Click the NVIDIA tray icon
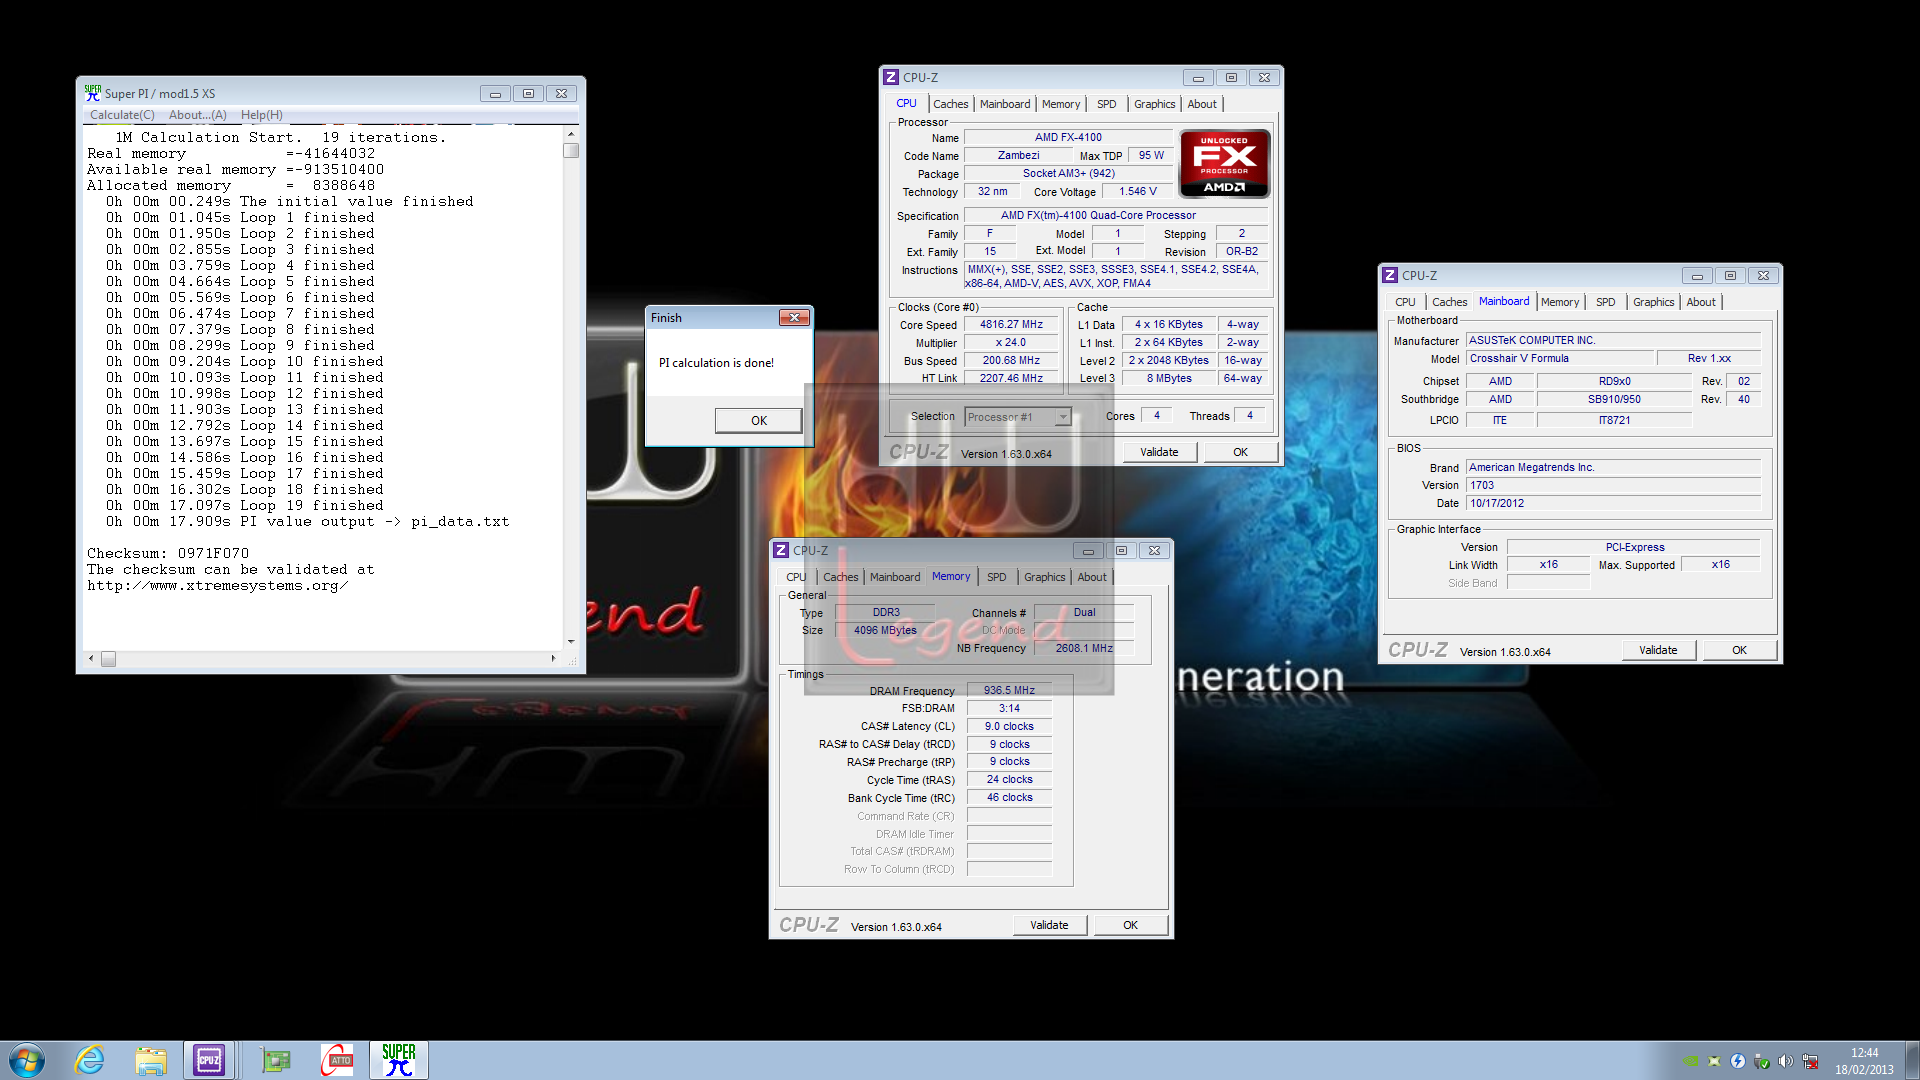Viewport: 1920px width, 1080px height. [x=1690, y=1061]
